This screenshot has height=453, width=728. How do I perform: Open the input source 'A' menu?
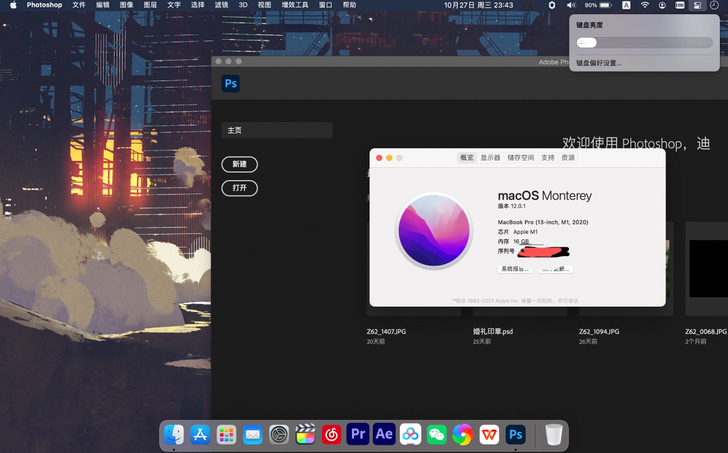tap(626, 5)
